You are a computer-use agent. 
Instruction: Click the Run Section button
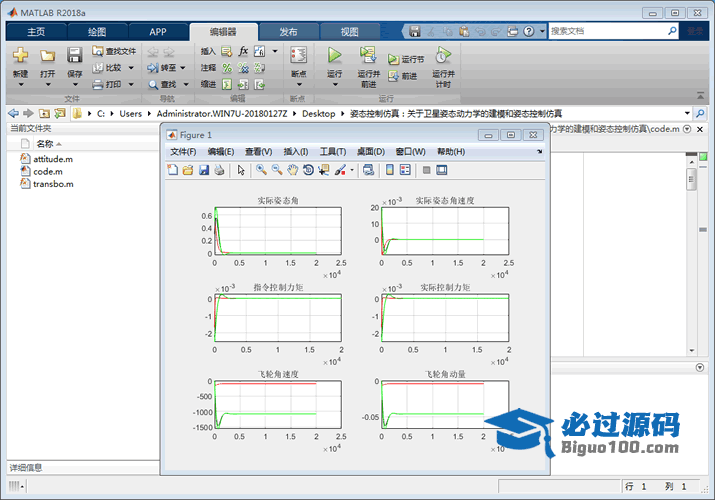pos(406,59)
